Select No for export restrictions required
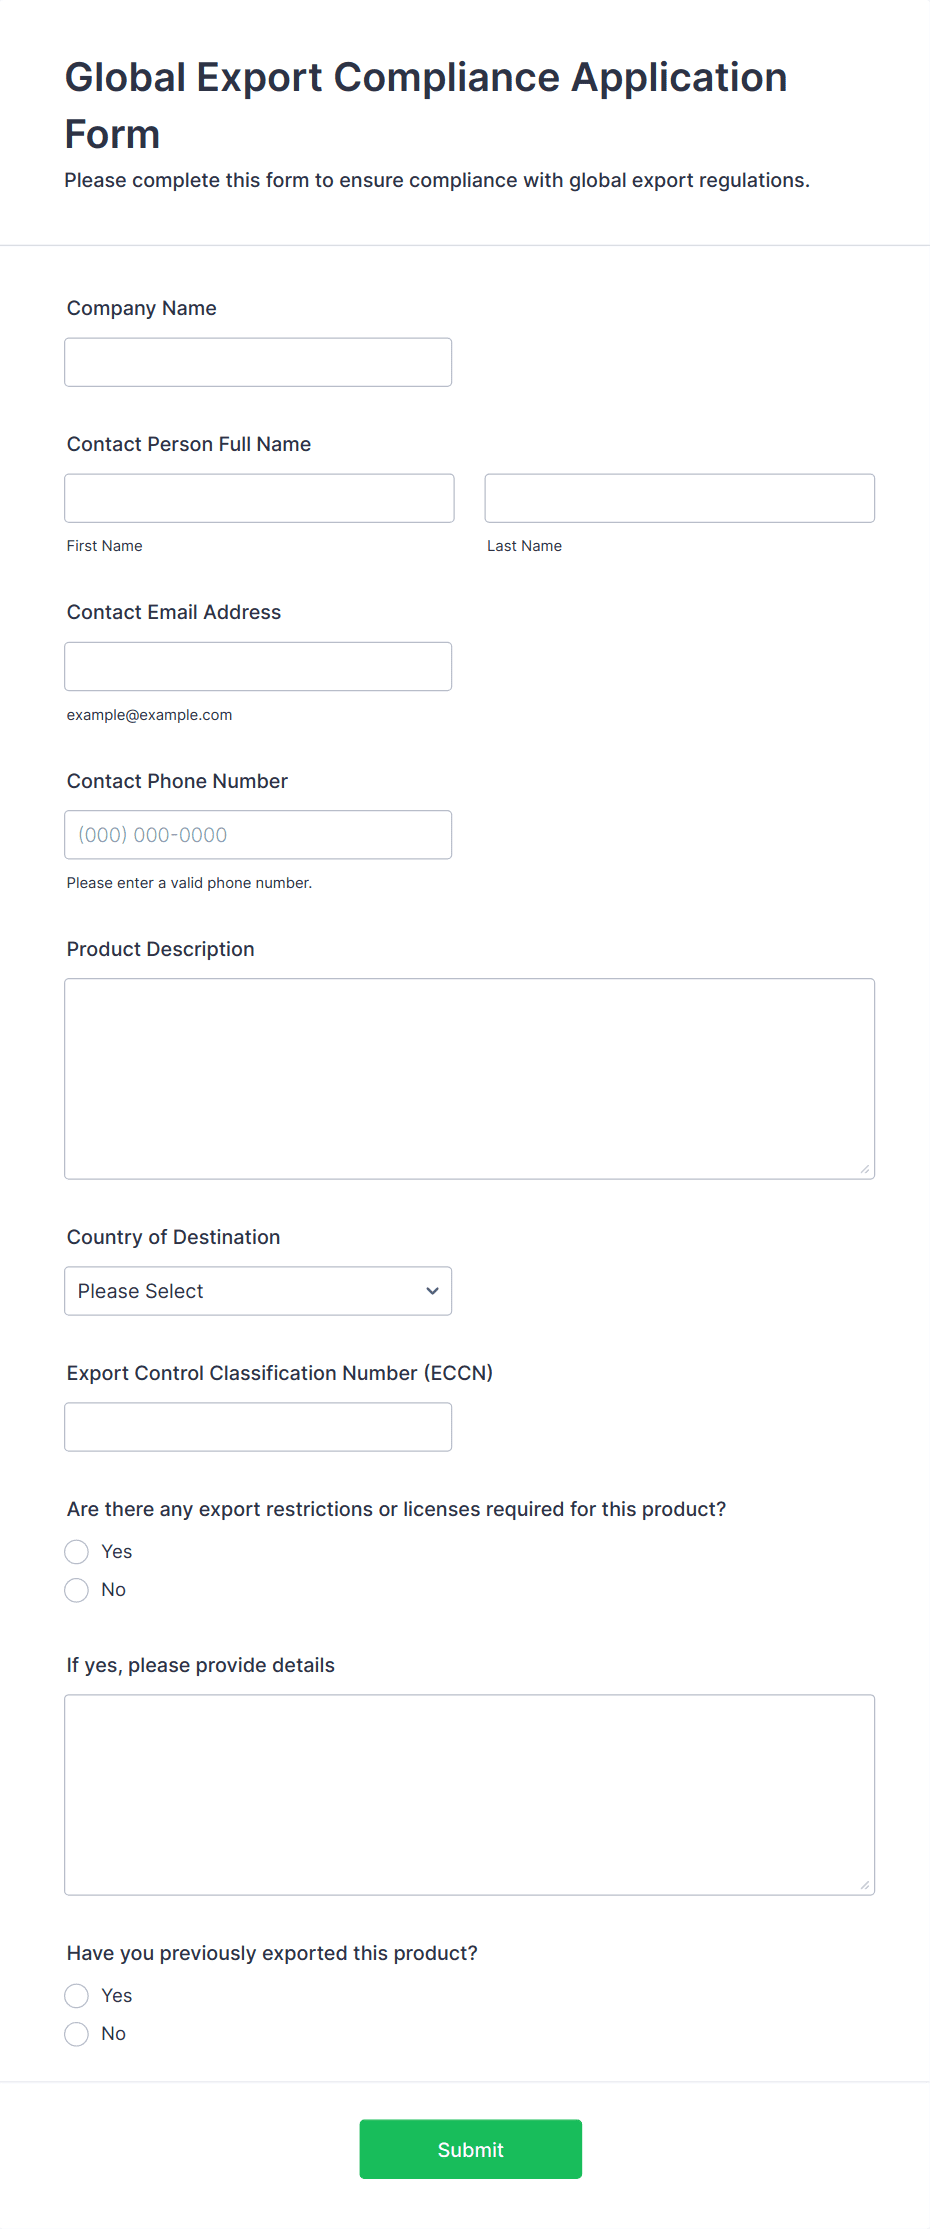Screen dimensions: 930x2229 pos(77,1590)
